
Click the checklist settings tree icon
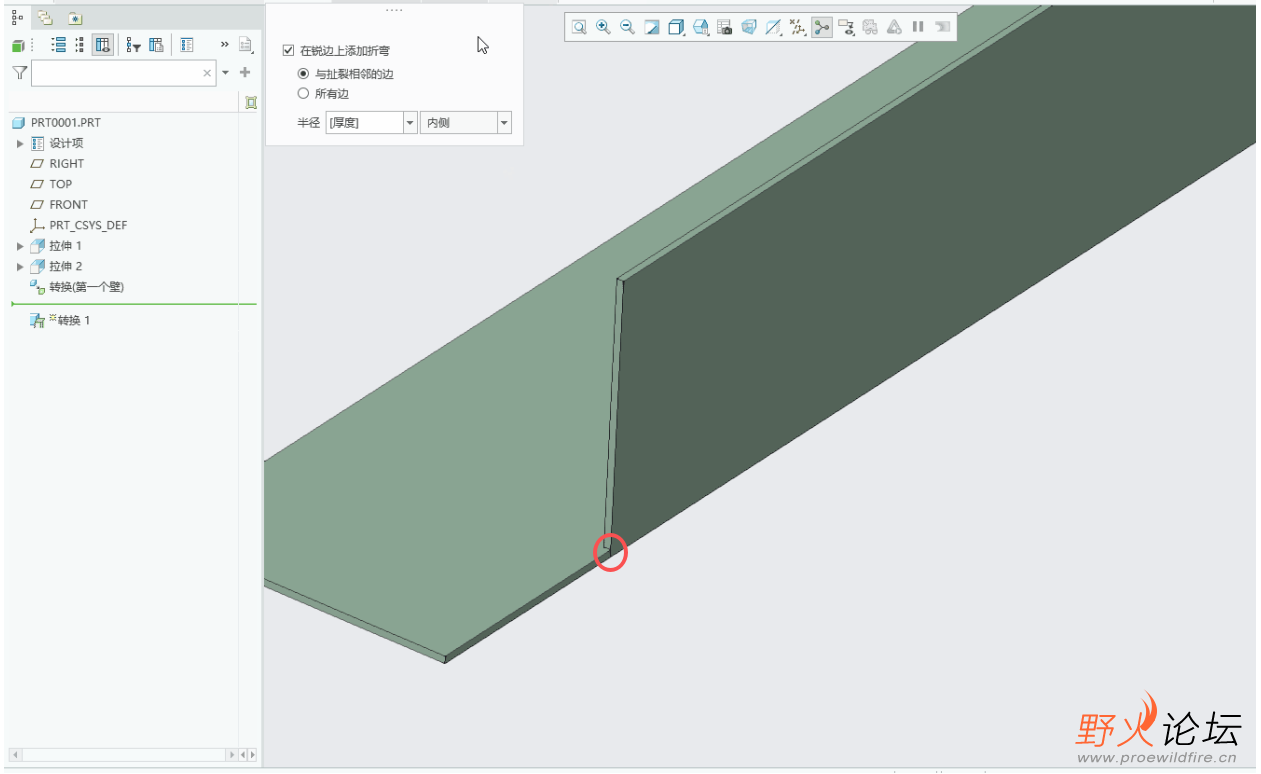coord(187,45)
